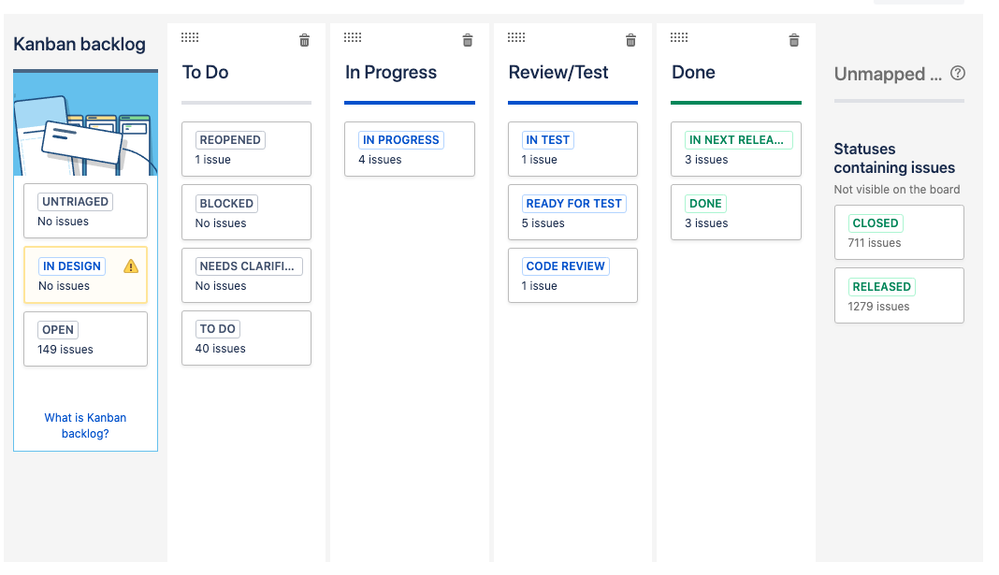
Task: Click the warning icon on In Design
Action: (x=131, y=266)
